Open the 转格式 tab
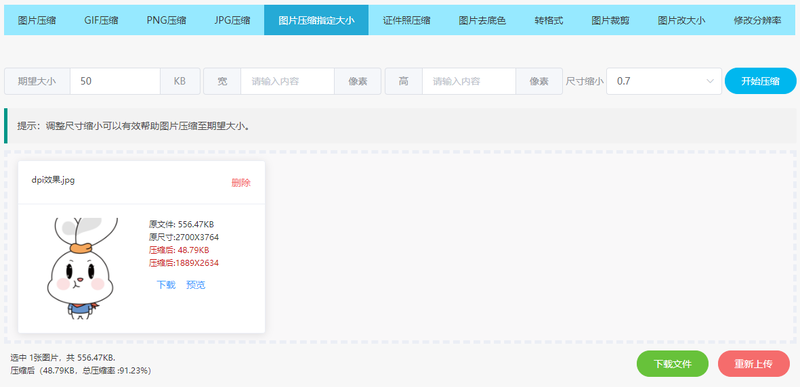 pos(548,20)
